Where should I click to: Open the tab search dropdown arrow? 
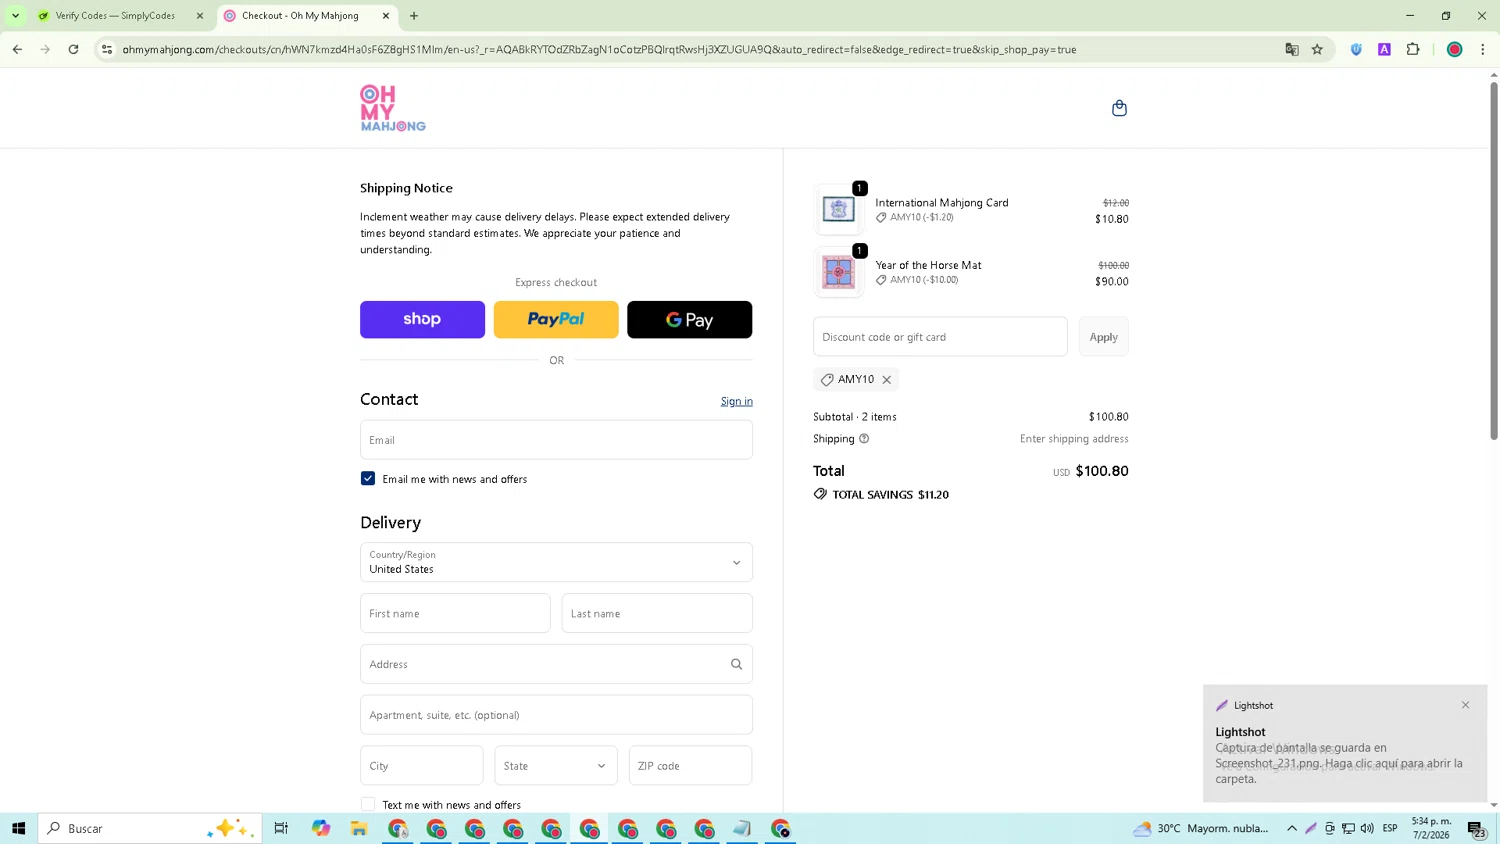point(15,16)
